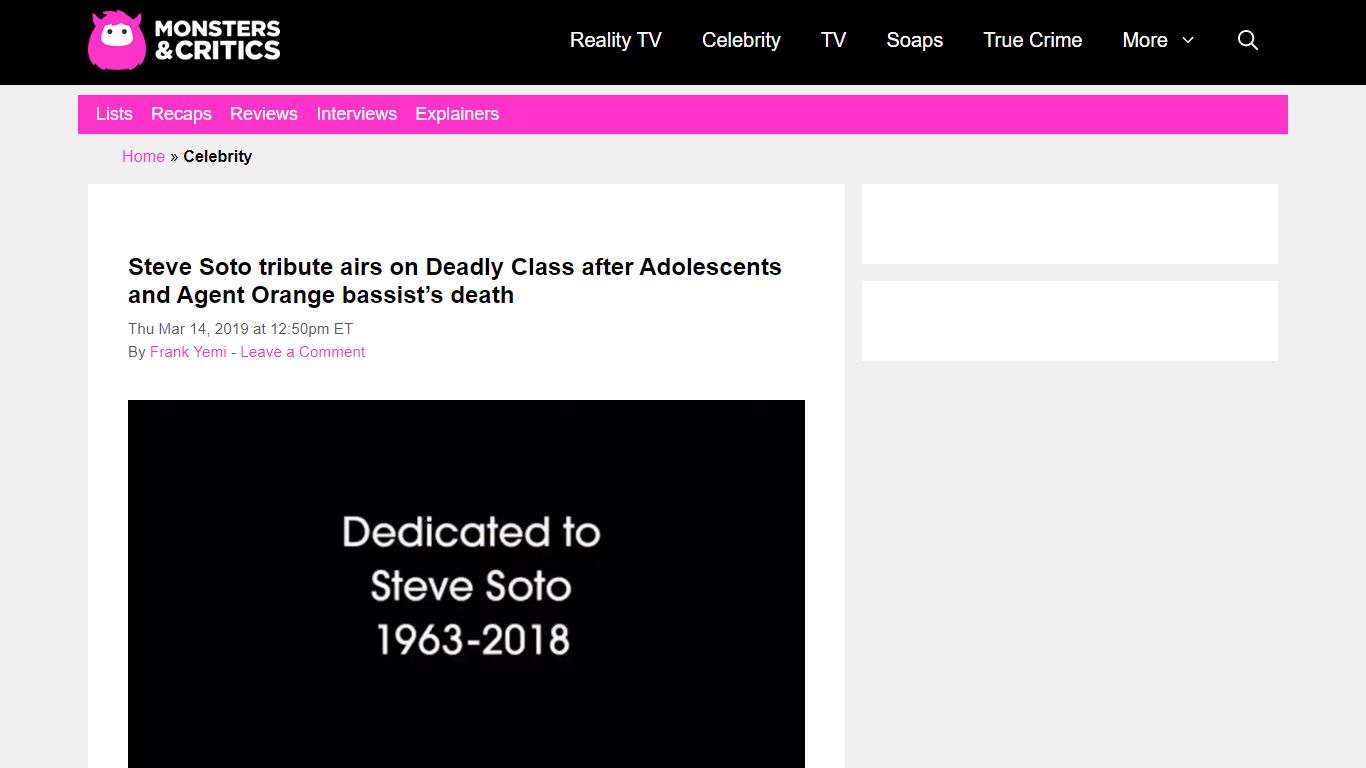This screenshot has height=768, width=1366.
Task: Open the Dedicated to Steve Soto image
Action: point(466,584)
